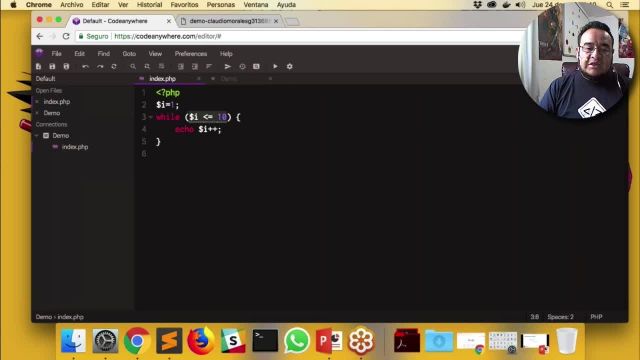The width and height of the screenshot is (640, 360).
Task: Close the Demo editor tab
Action: pyautogui.click(x=270, y=79)
